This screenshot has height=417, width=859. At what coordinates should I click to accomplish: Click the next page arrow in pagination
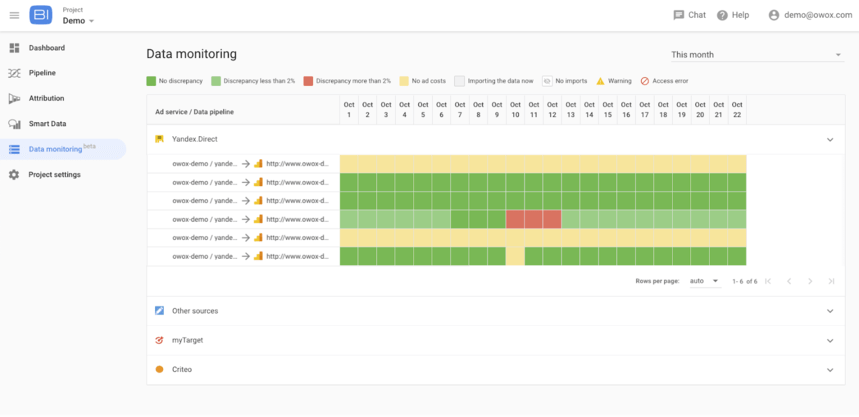(810, 281)
